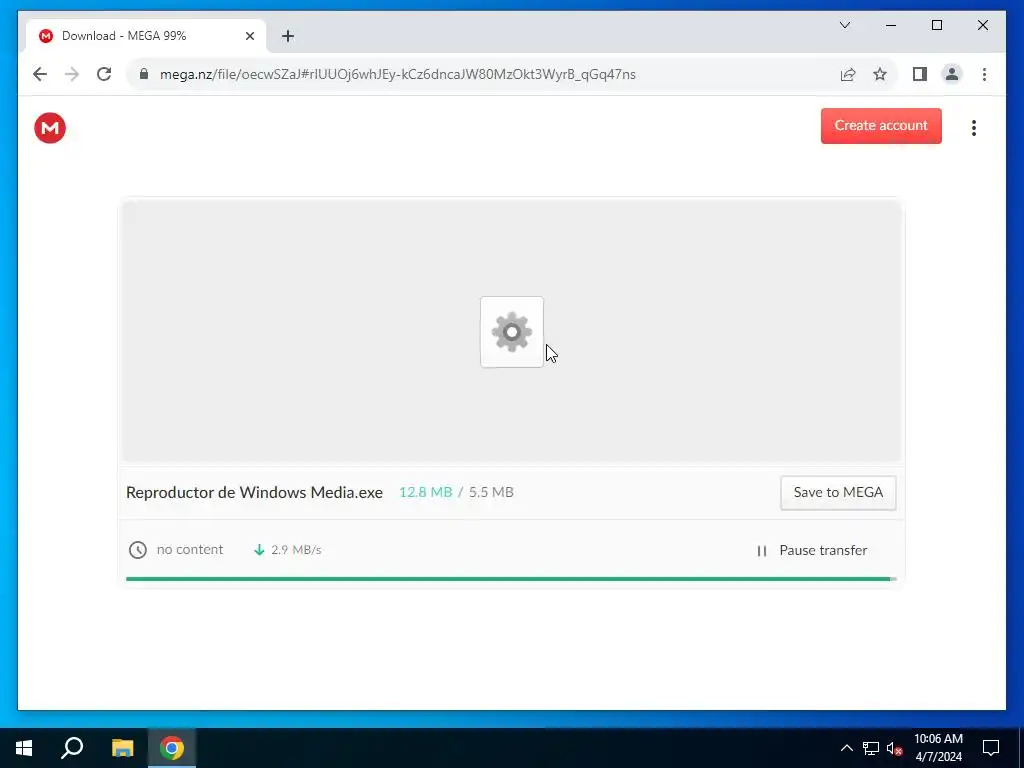Screen dimensions: 1024x768
Task: Go back in Chrome
Action: [40, 74]
